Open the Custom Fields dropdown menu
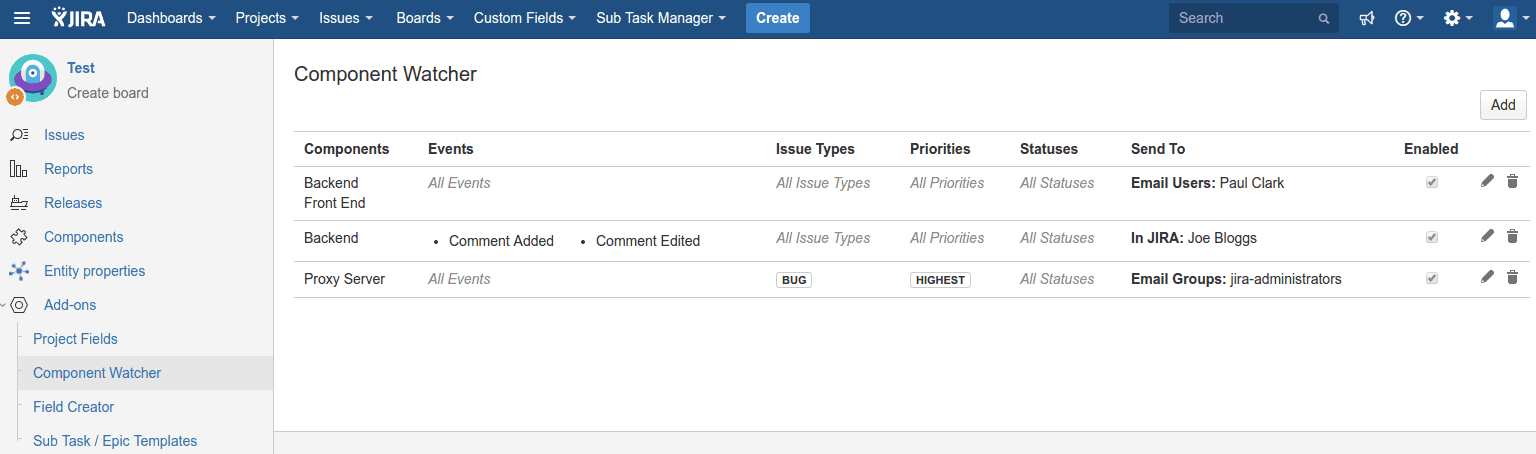 pos(525,18)
